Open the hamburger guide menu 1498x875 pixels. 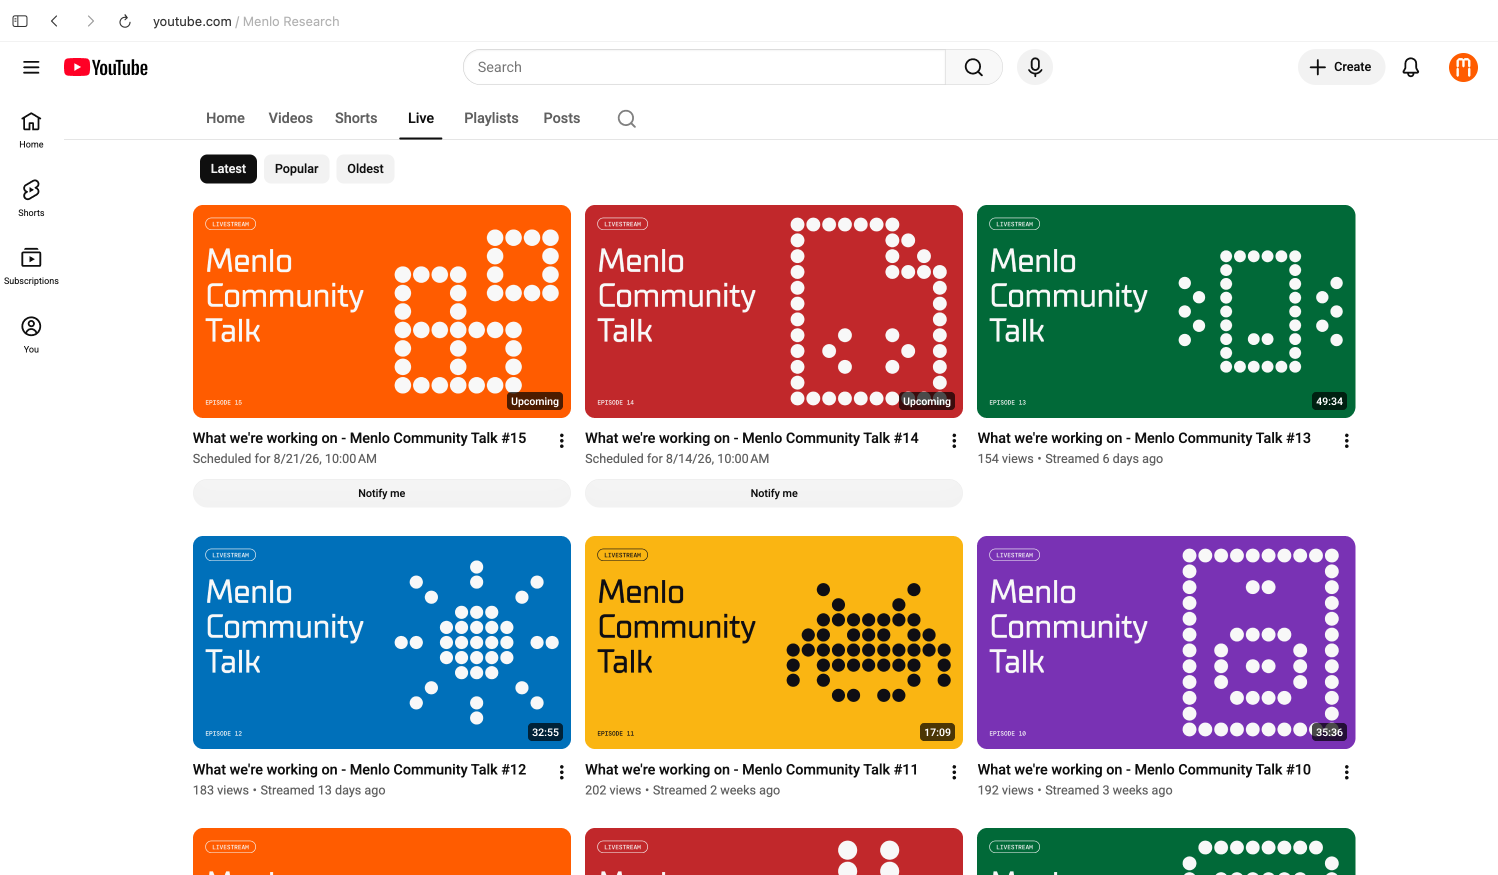pos(31,67)
